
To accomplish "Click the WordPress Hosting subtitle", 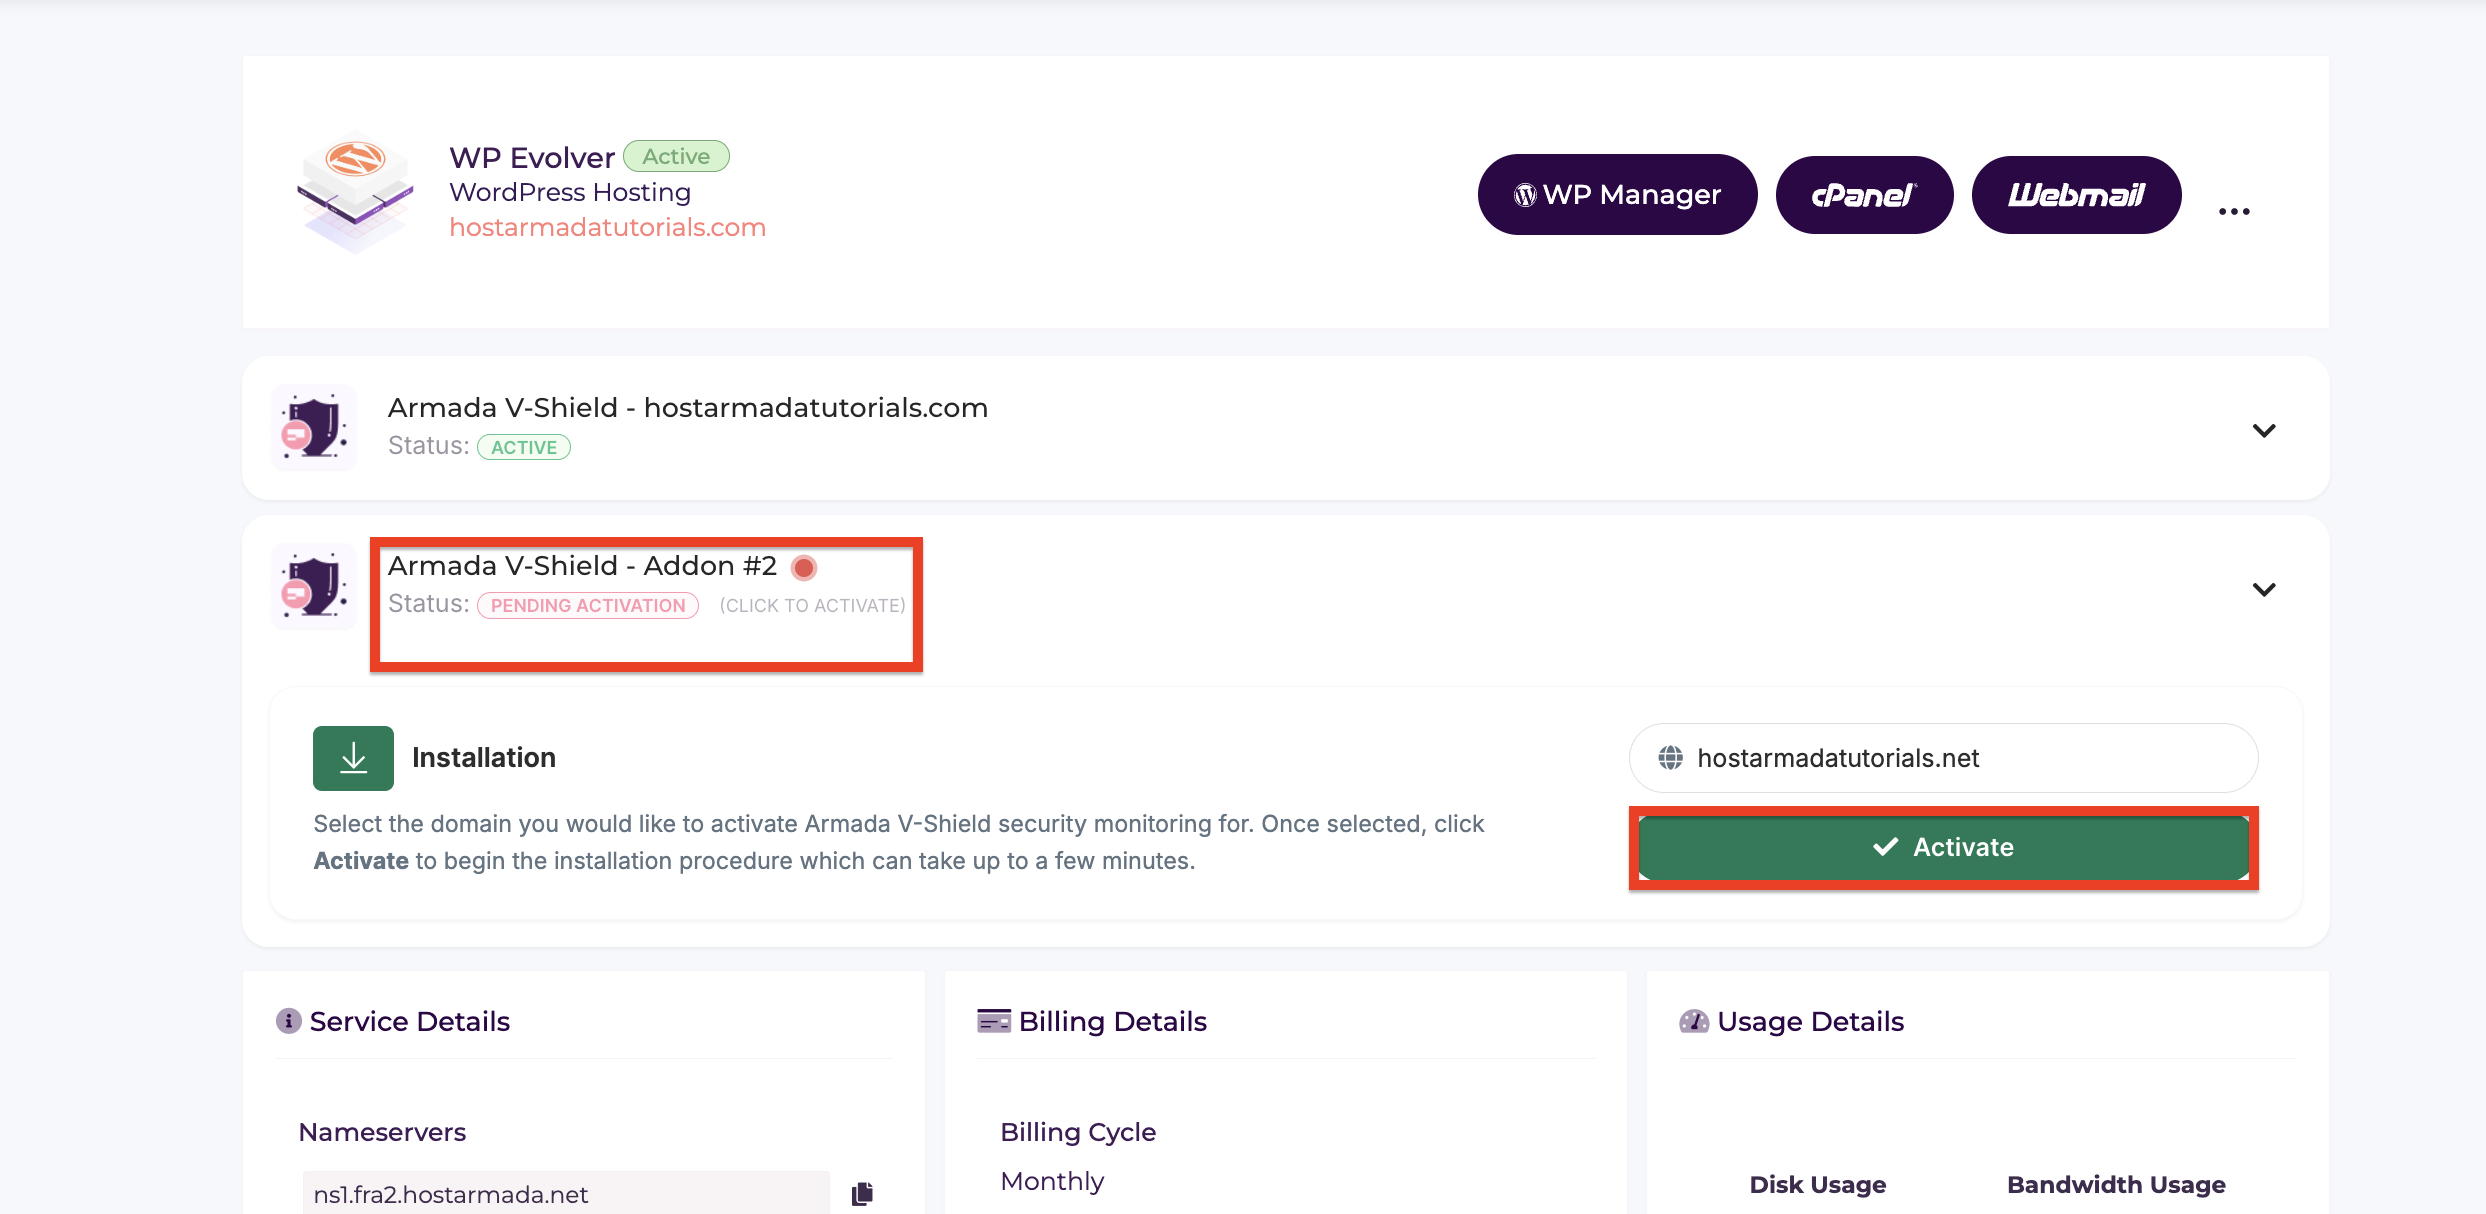I will 570,192.
